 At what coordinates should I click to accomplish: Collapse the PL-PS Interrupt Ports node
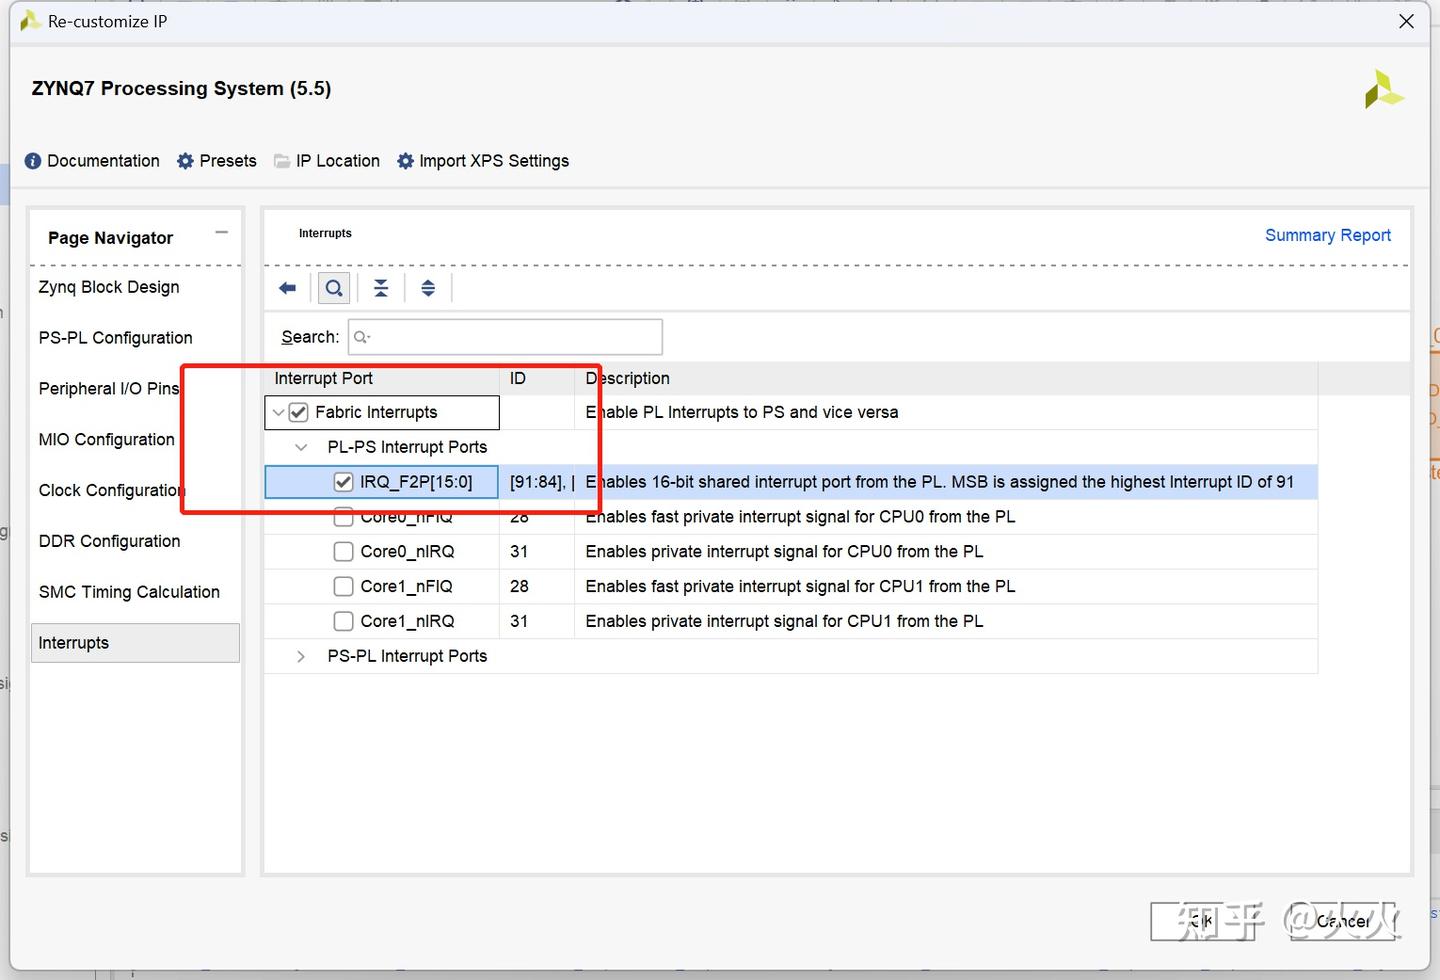coord(301,447)
